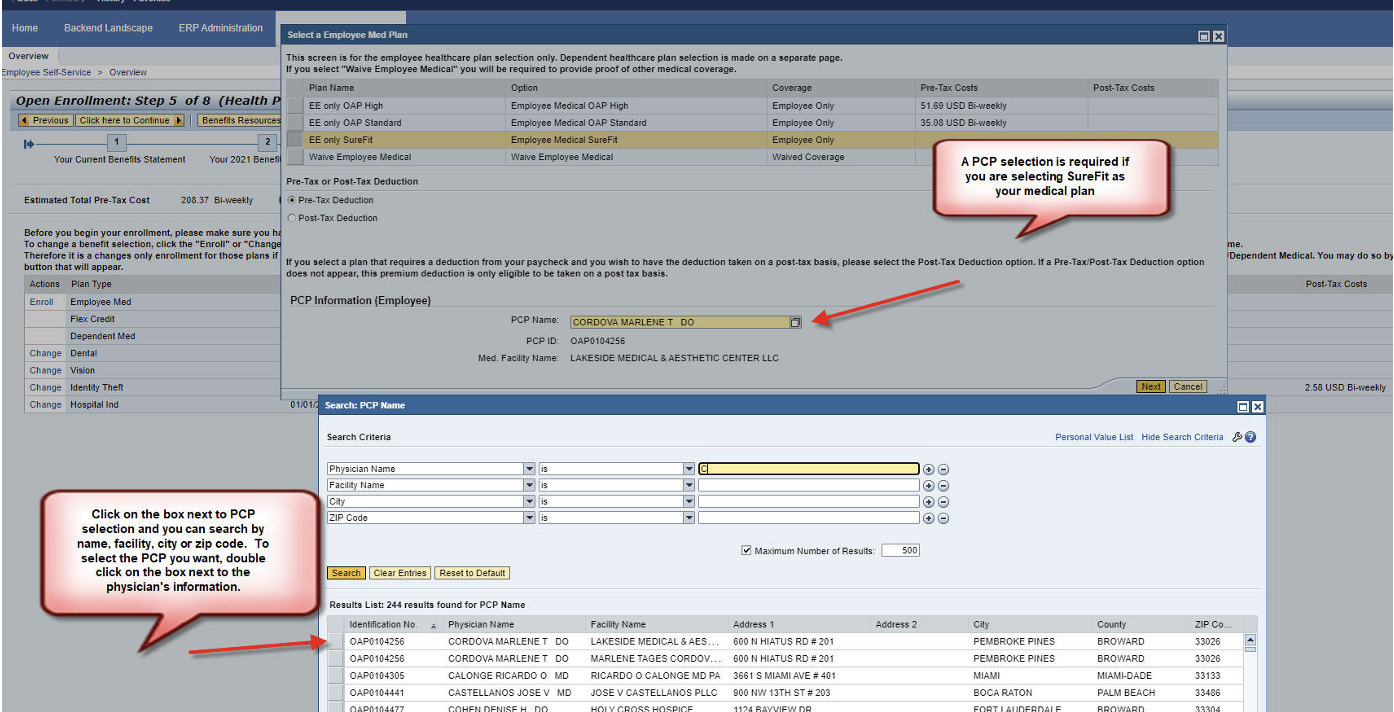Viewport: 1394px width, 712px height.
Task: Select the Post-Tax Deduction radio button
Action: coord(292,218)
